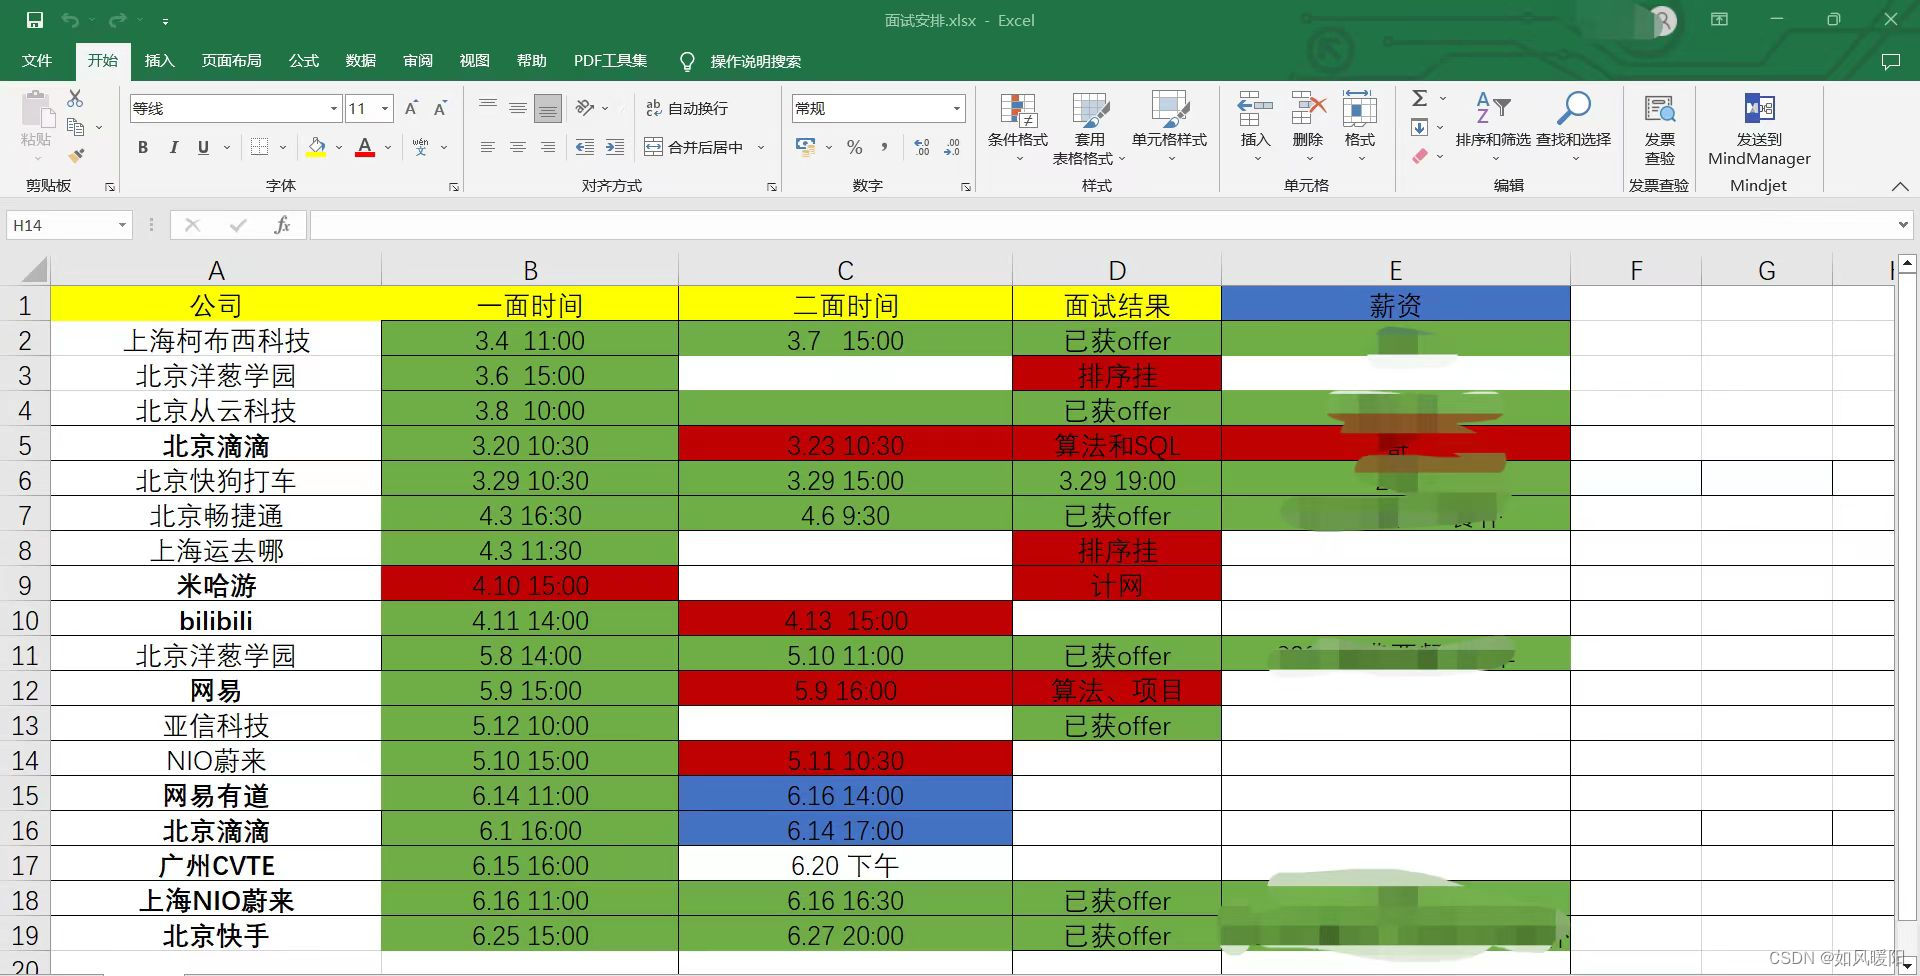1920x976 pixels.
Task: Toggle align right
Action: (x=547, y=147)
